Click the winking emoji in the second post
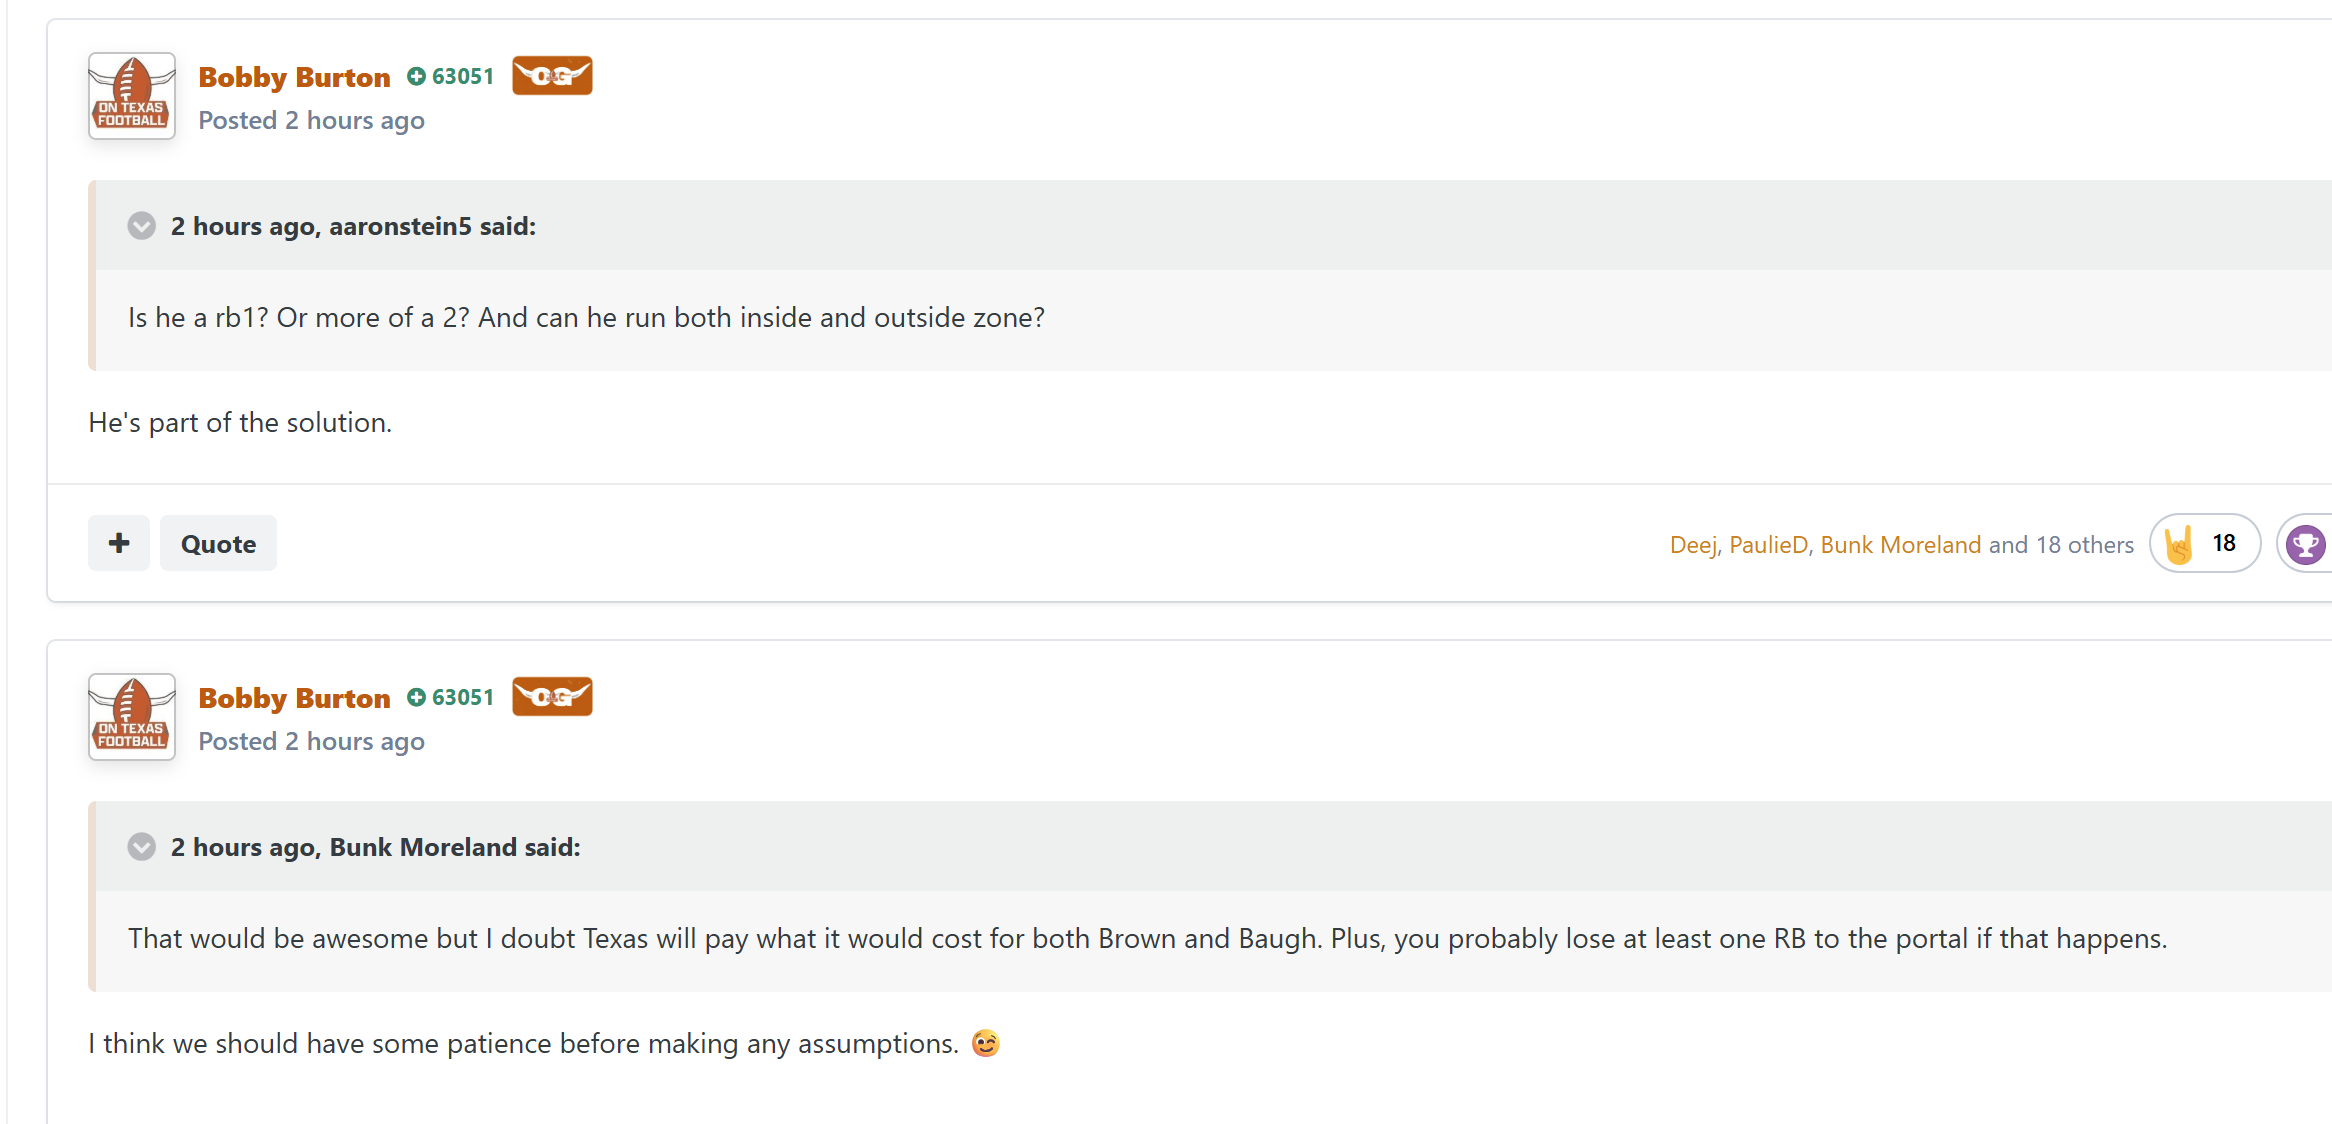 pyautogui.click(x=986, y=1043)
